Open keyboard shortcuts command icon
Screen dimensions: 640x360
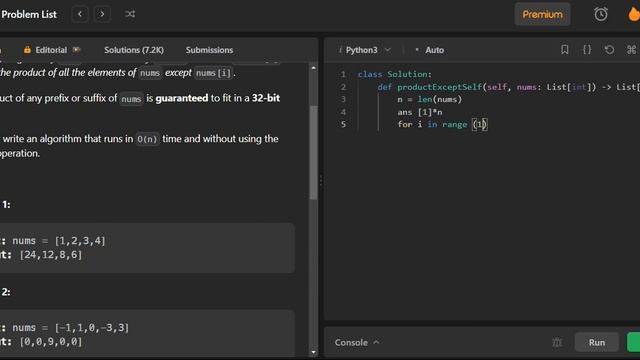tap(631, 50)
